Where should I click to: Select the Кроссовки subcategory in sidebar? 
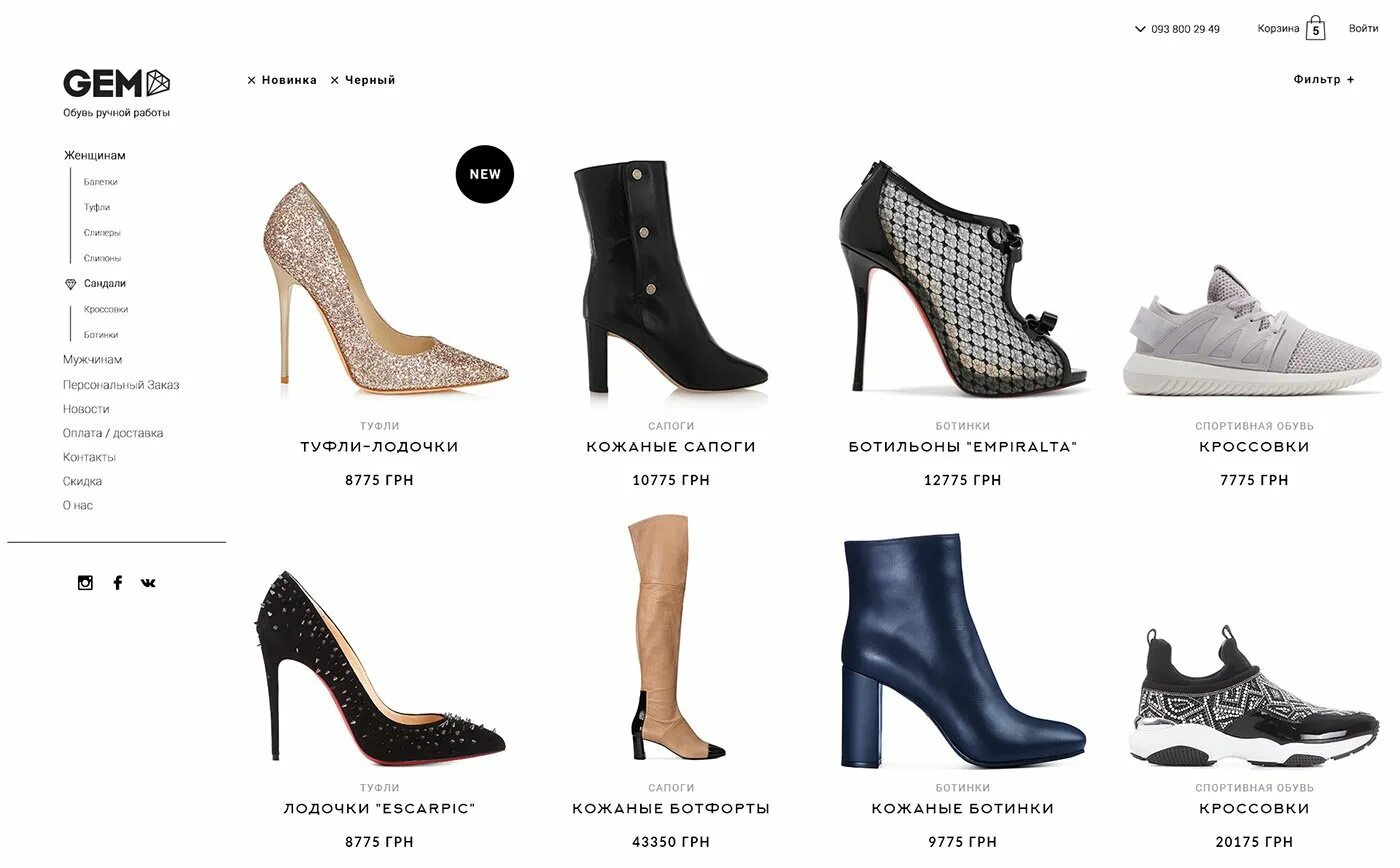point(106,310)
